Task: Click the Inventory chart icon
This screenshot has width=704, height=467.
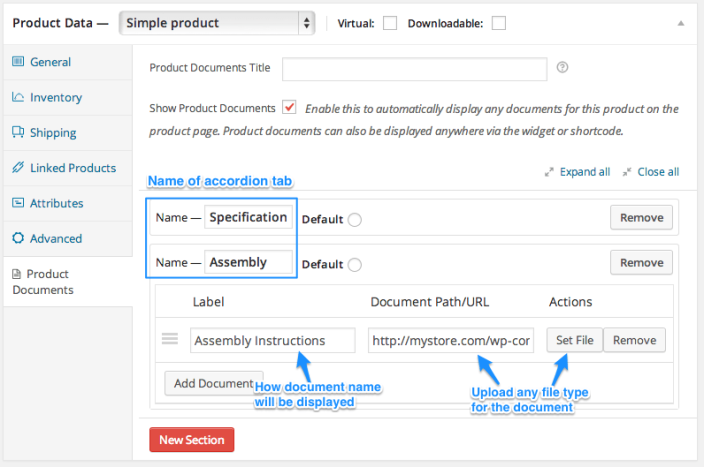Action: pyautogui.click(x=18, y=97)
